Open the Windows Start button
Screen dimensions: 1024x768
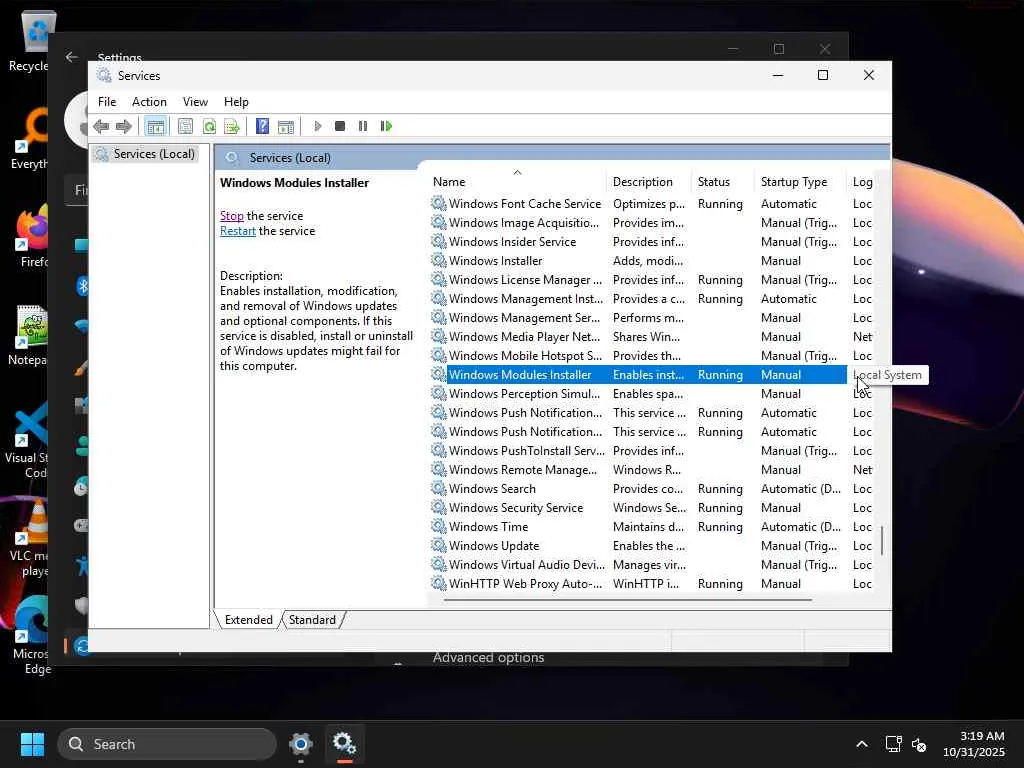[32, 744]
